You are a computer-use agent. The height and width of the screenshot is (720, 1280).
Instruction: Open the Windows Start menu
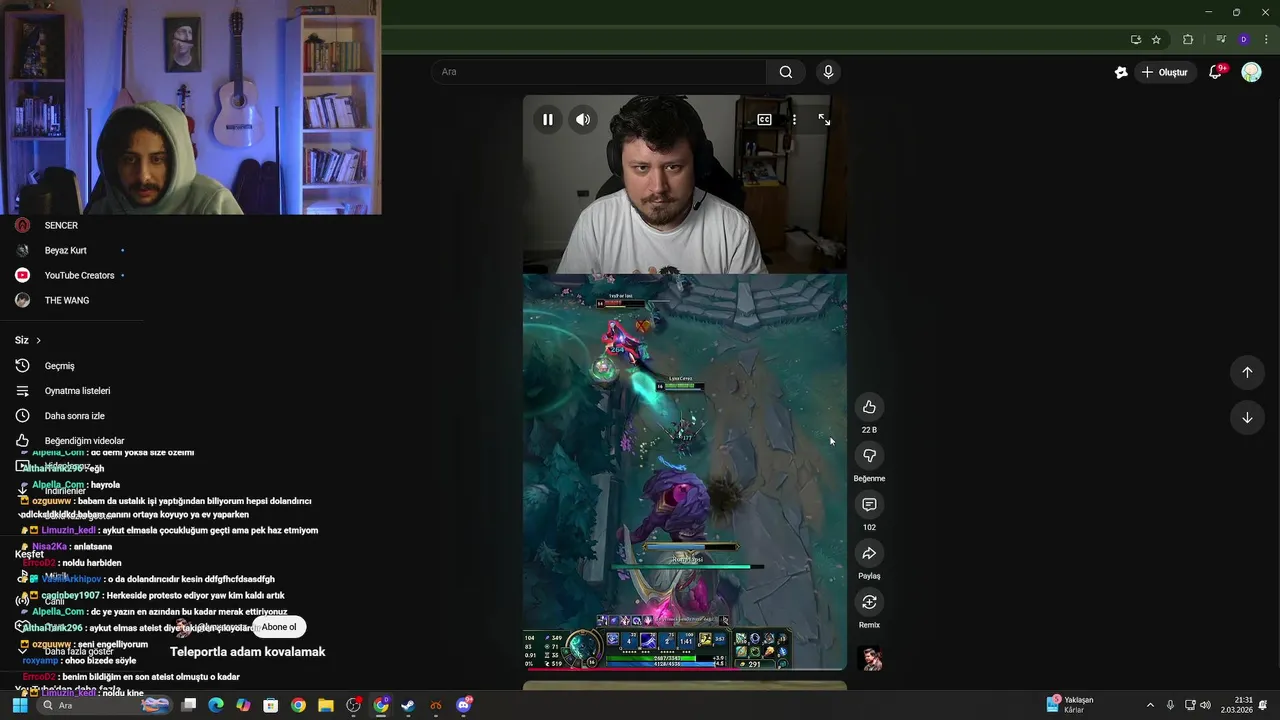(19, 705)
